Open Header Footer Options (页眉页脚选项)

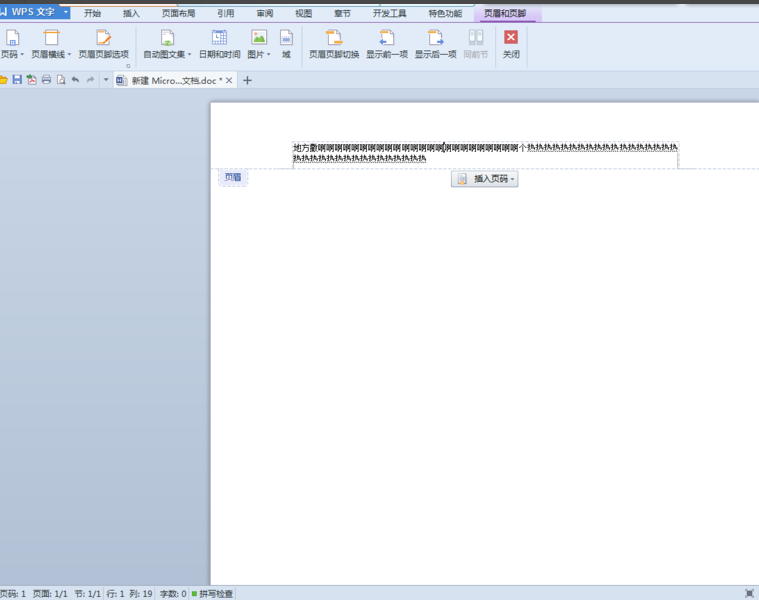point(104,45)
